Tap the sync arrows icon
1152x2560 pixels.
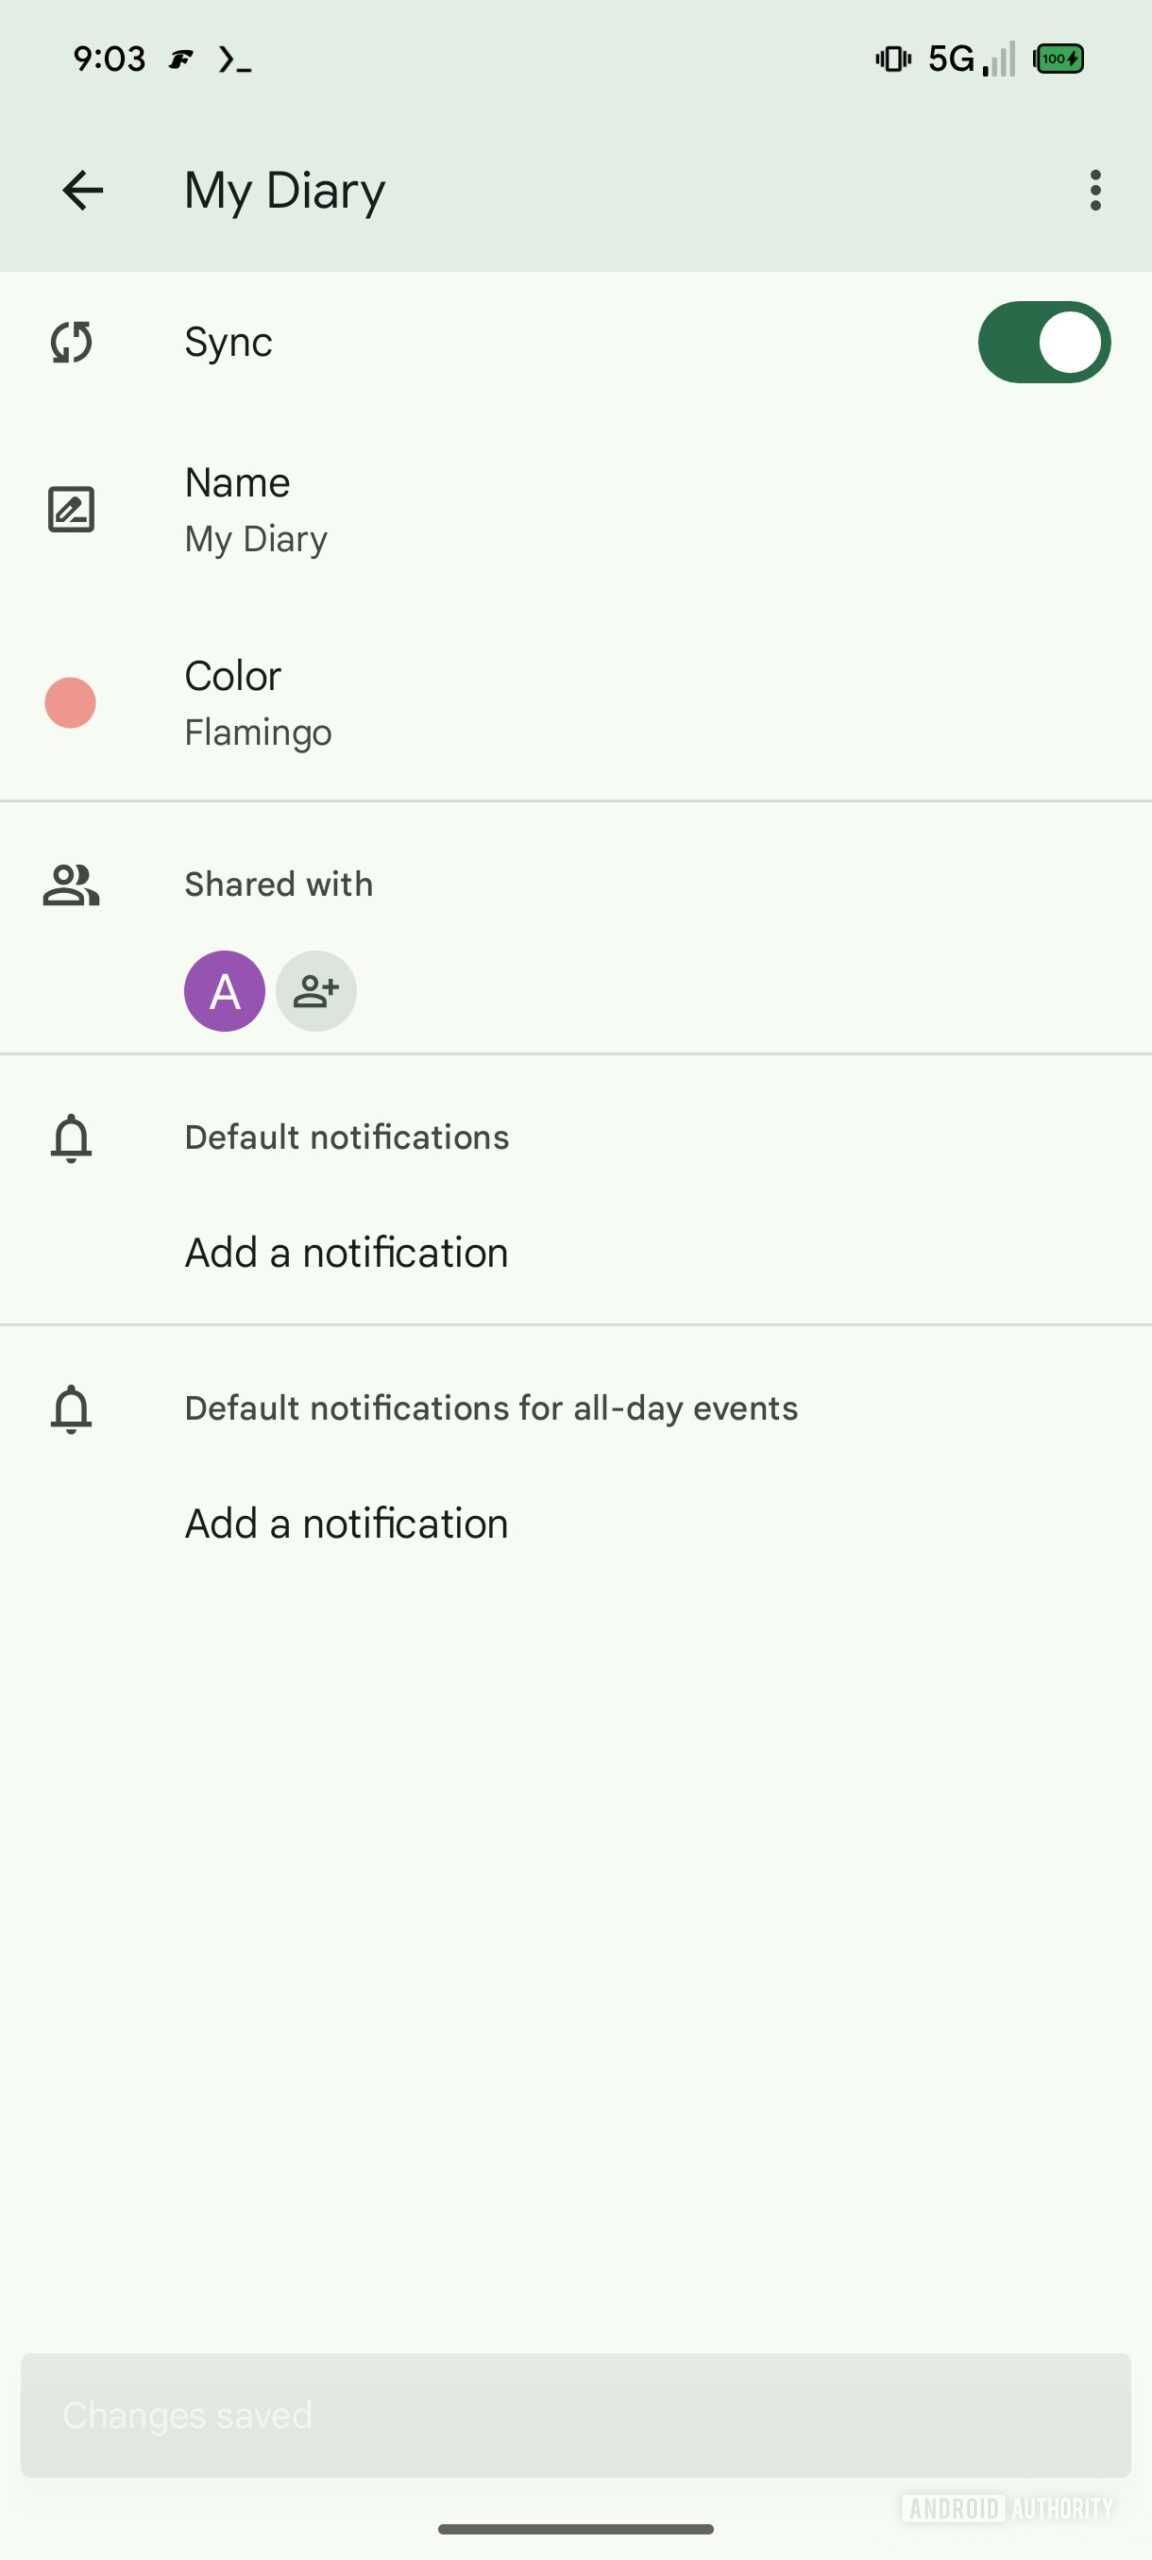[71, 342]
